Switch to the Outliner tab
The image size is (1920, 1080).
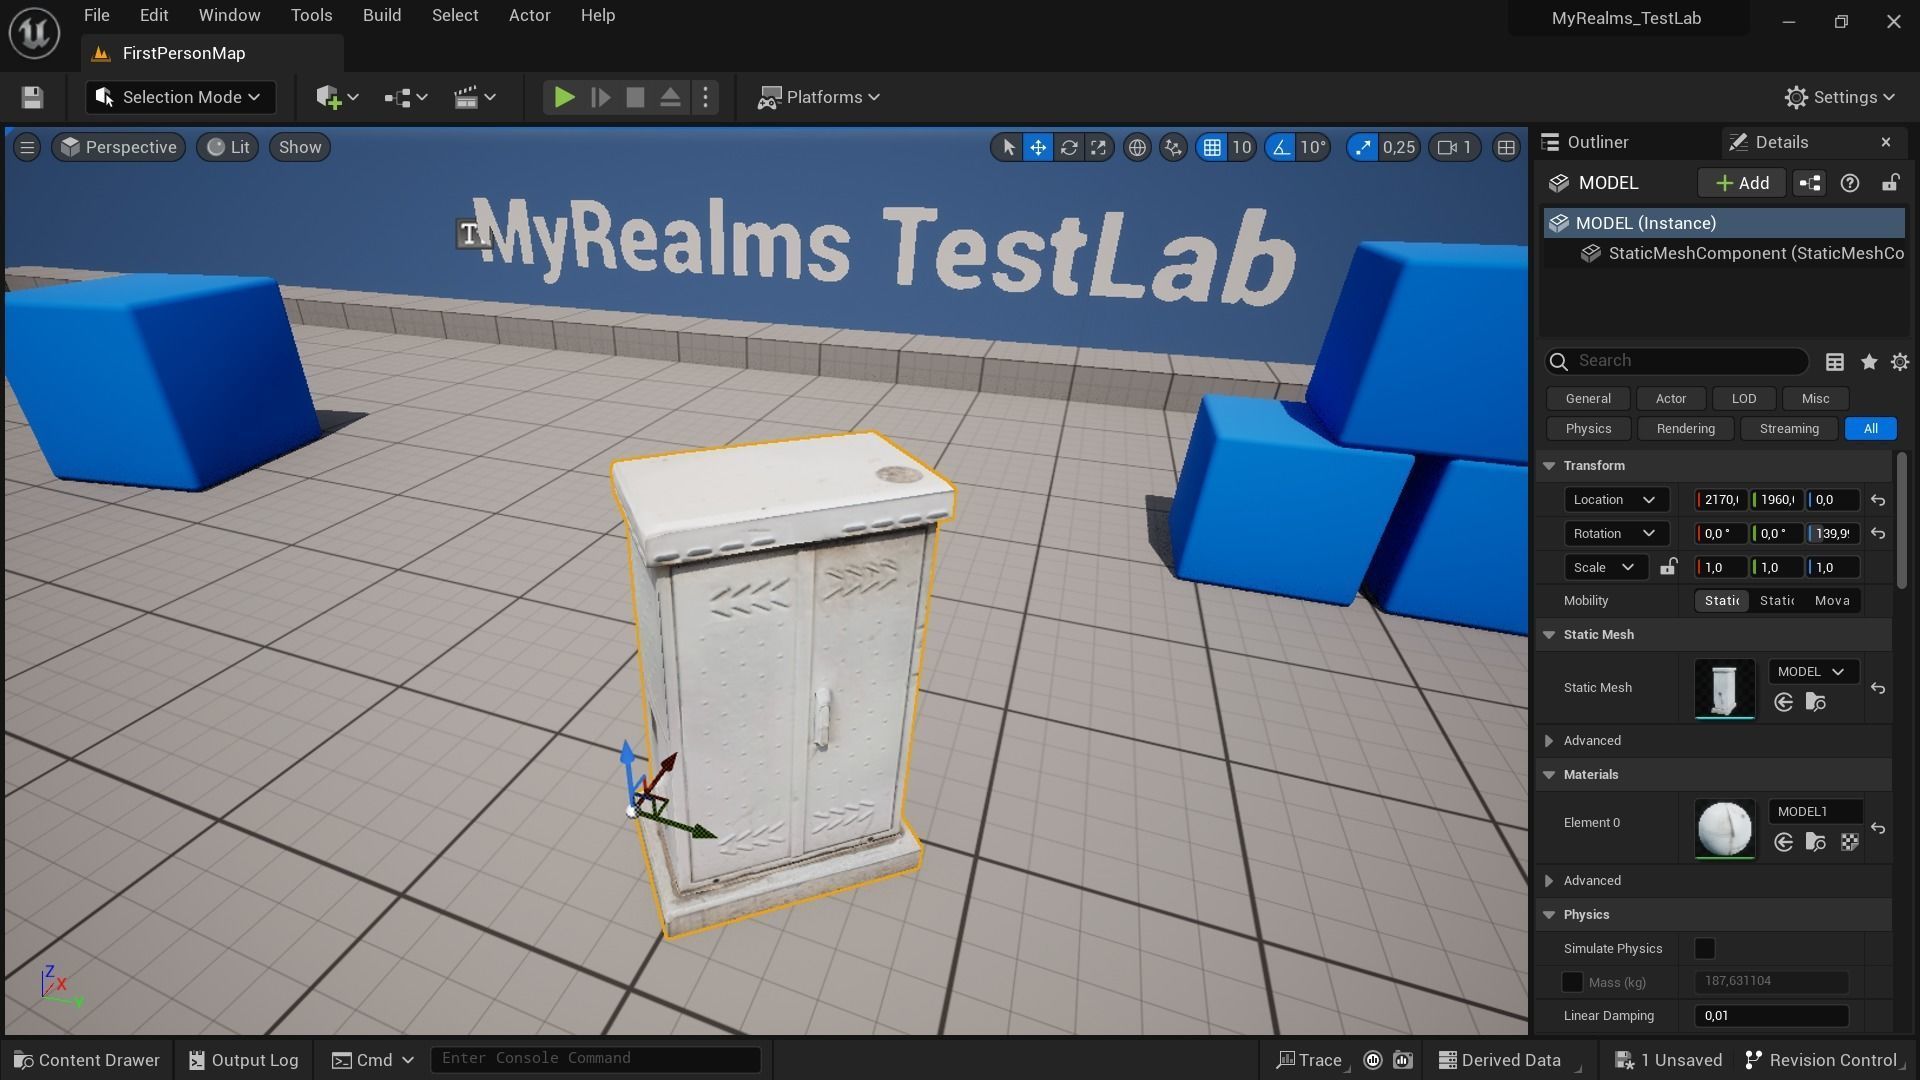tap(1597, 142)
